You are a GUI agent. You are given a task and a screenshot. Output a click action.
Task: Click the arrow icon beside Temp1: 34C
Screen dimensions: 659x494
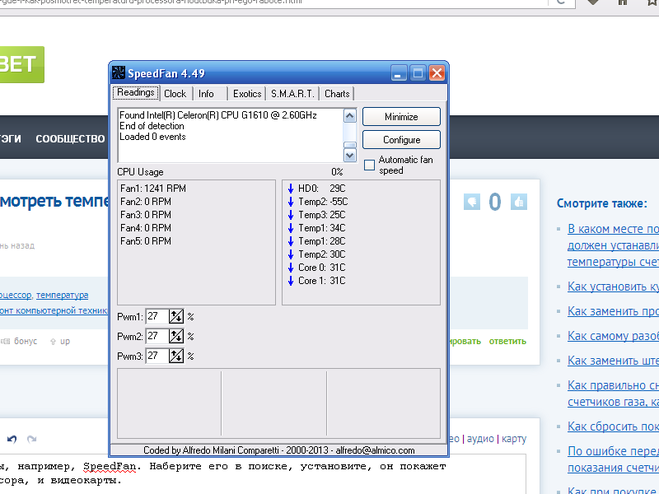click(291, 228)
